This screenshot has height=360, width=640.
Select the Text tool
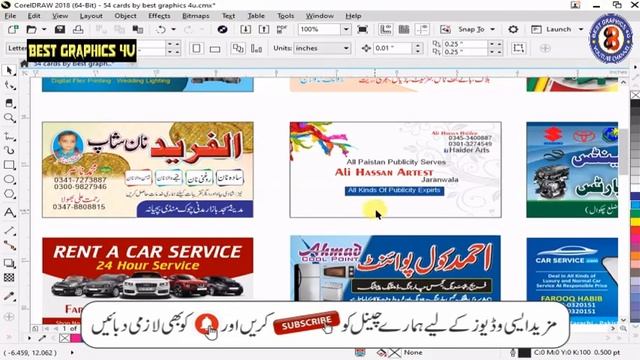pos(9,212)
